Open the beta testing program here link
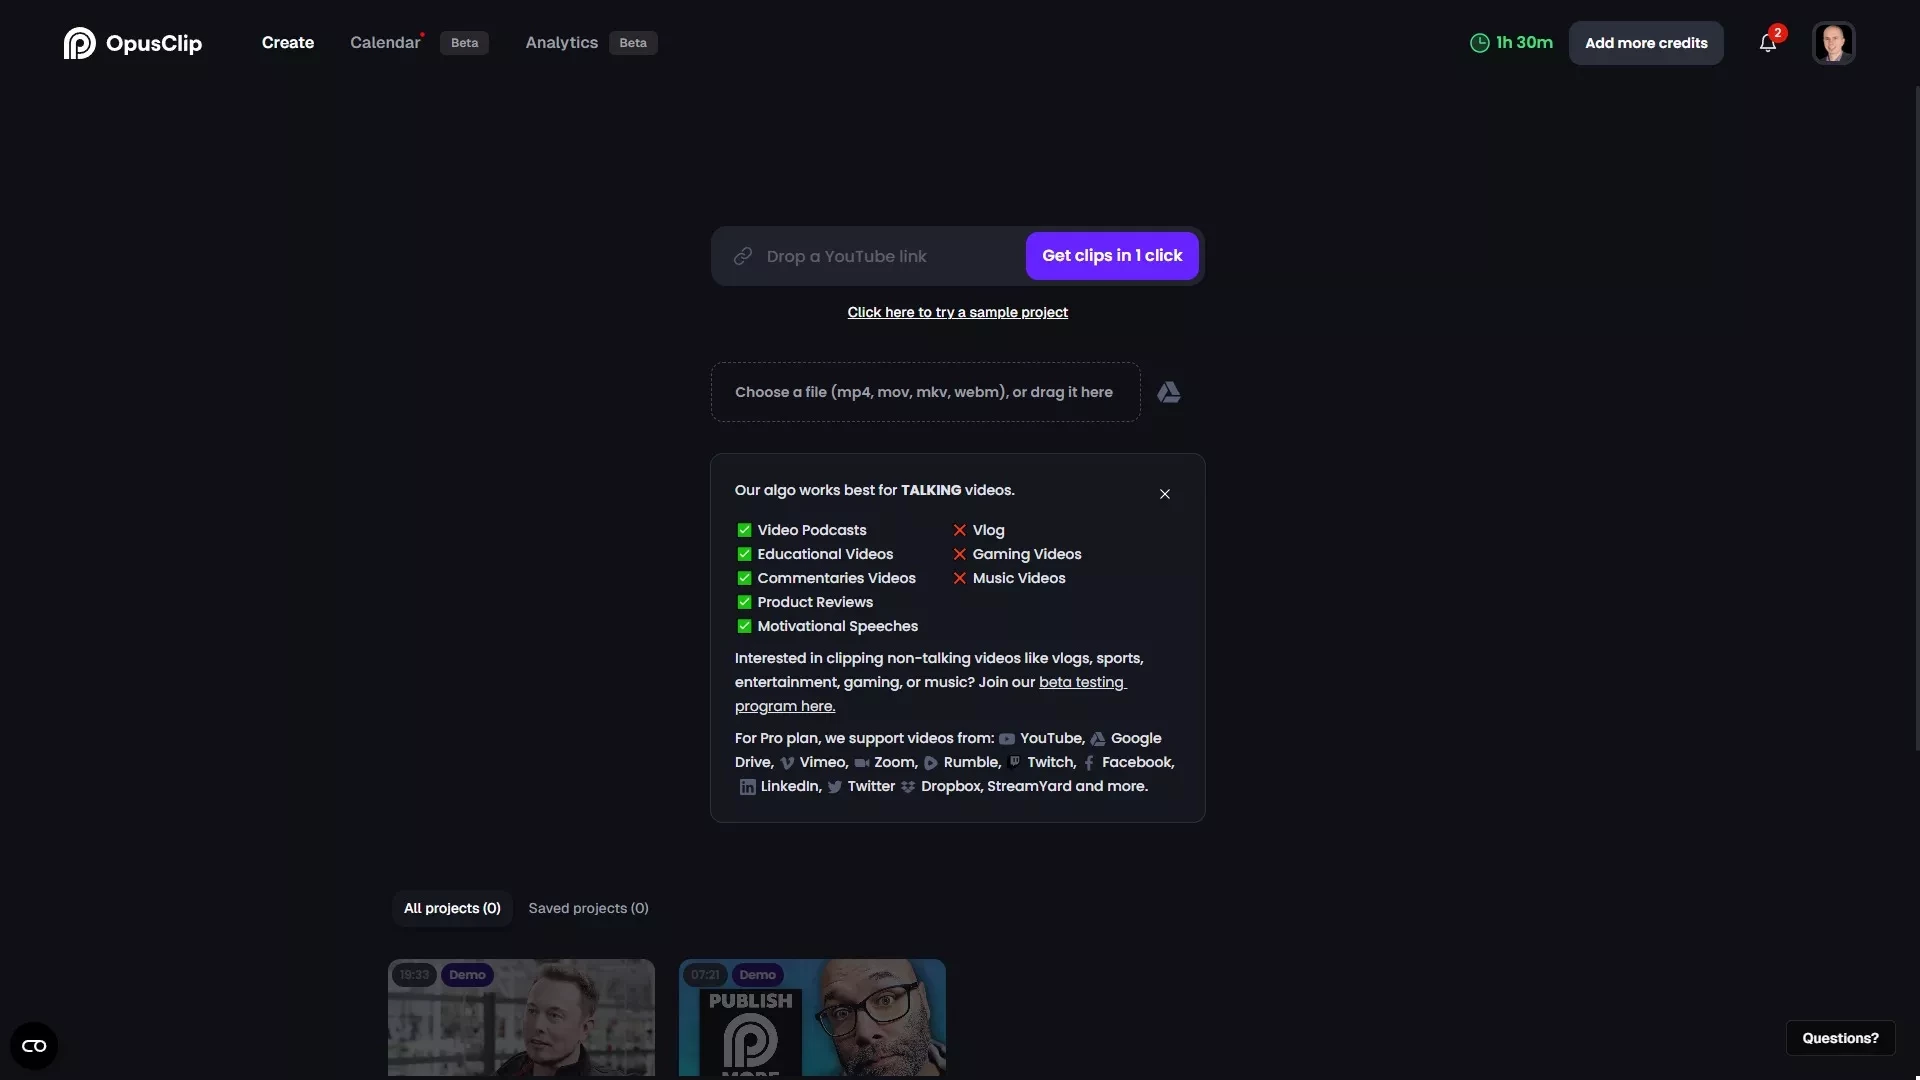Viewport: 1920px width, 1080px height. point(930,694)
